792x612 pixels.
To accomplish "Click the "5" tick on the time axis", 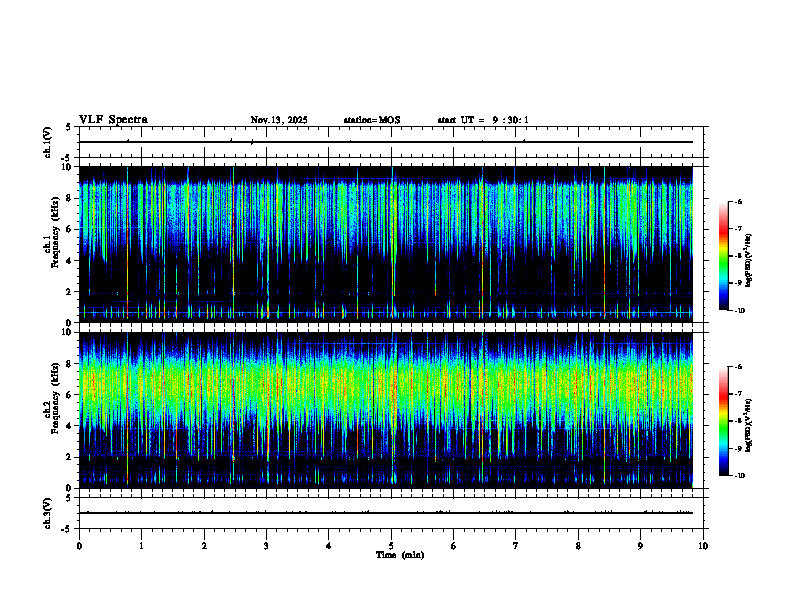I will tap(391, 546).
